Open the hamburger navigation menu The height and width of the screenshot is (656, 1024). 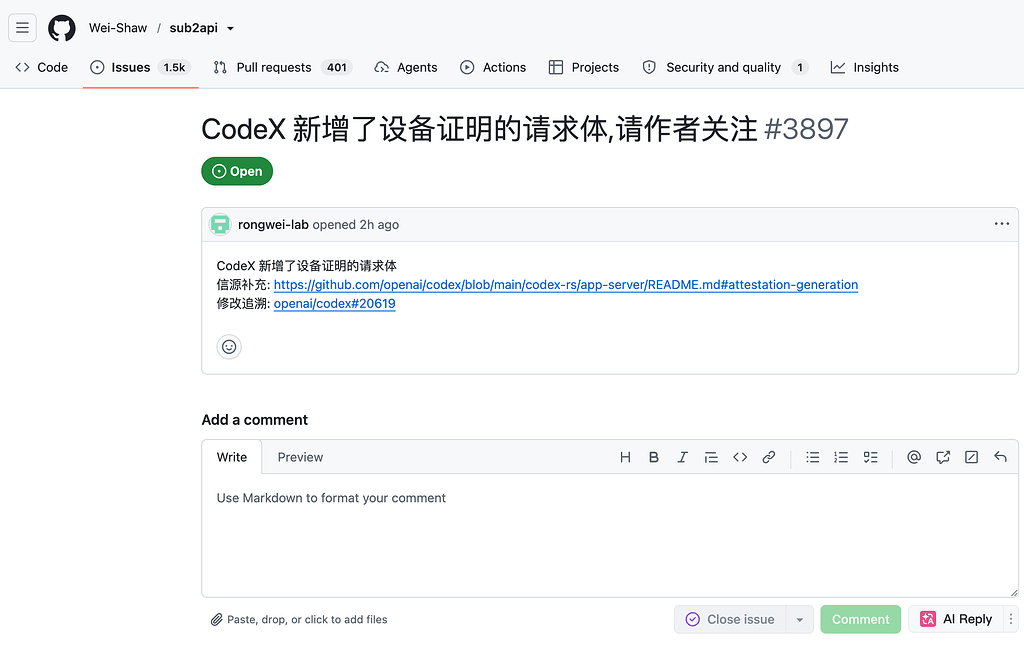22,28
